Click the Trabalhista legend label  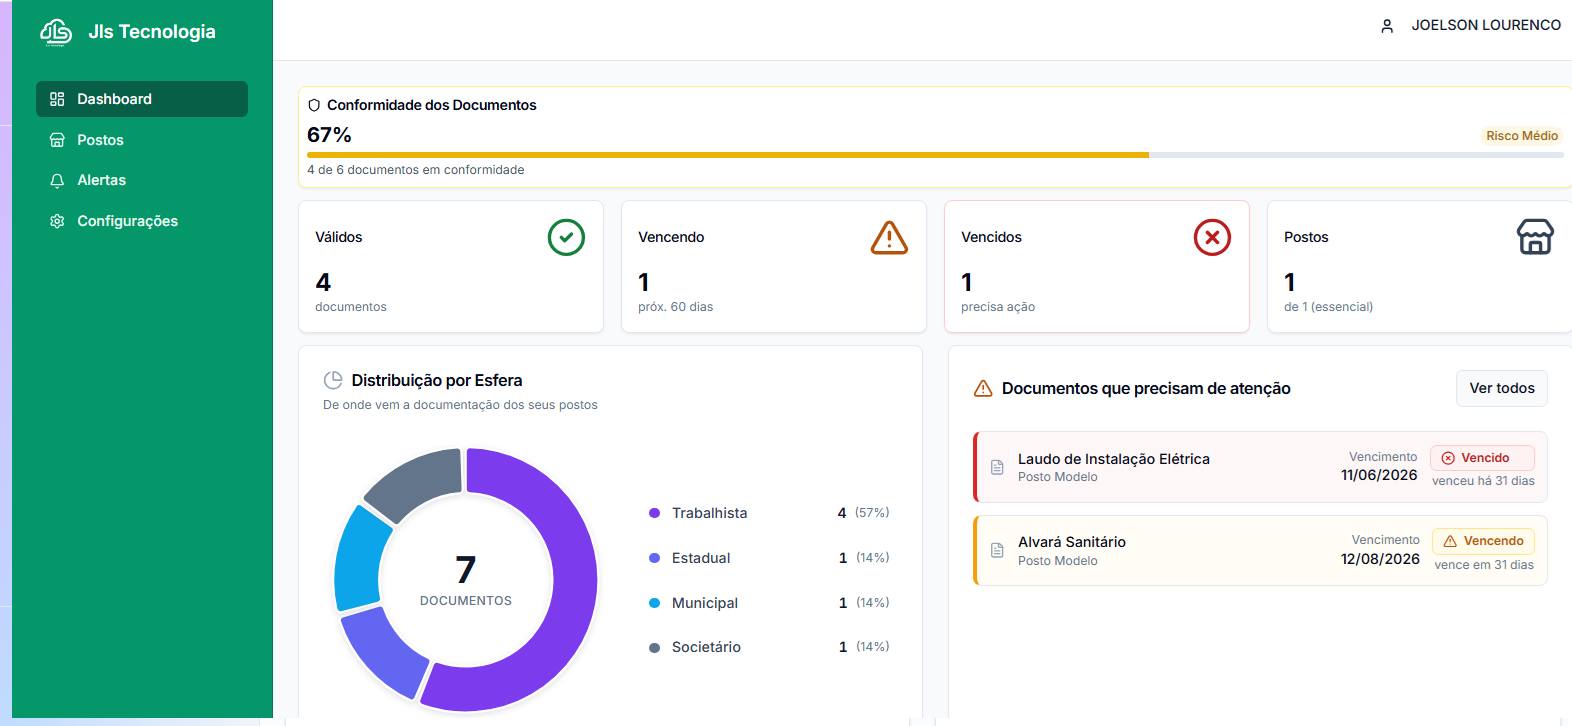[709, 513]
